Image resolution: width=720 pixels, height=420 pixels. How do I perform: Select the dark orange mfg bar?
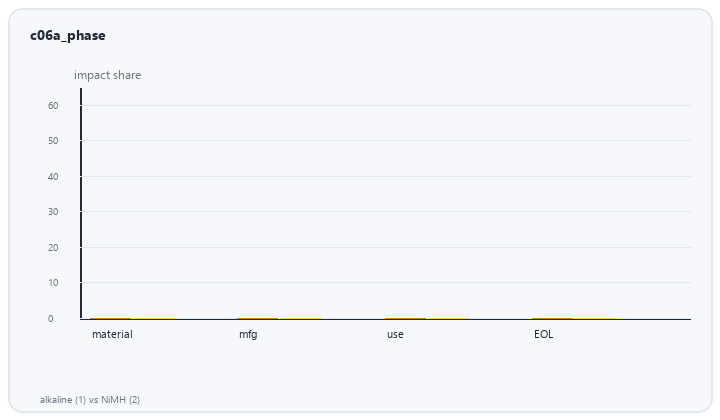(258, 318)
